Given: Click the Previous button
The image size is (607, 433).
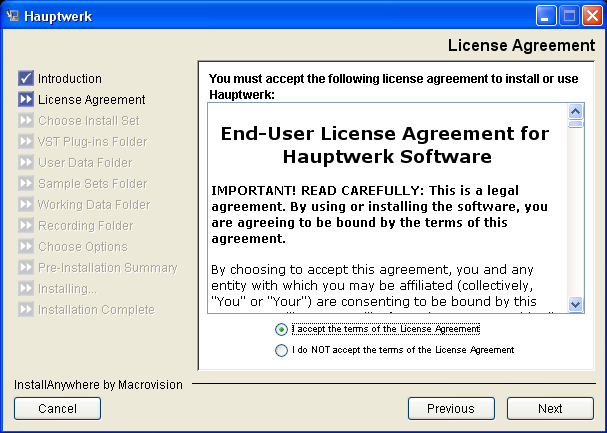Looking at the screenshot, I should pos(451,408).
